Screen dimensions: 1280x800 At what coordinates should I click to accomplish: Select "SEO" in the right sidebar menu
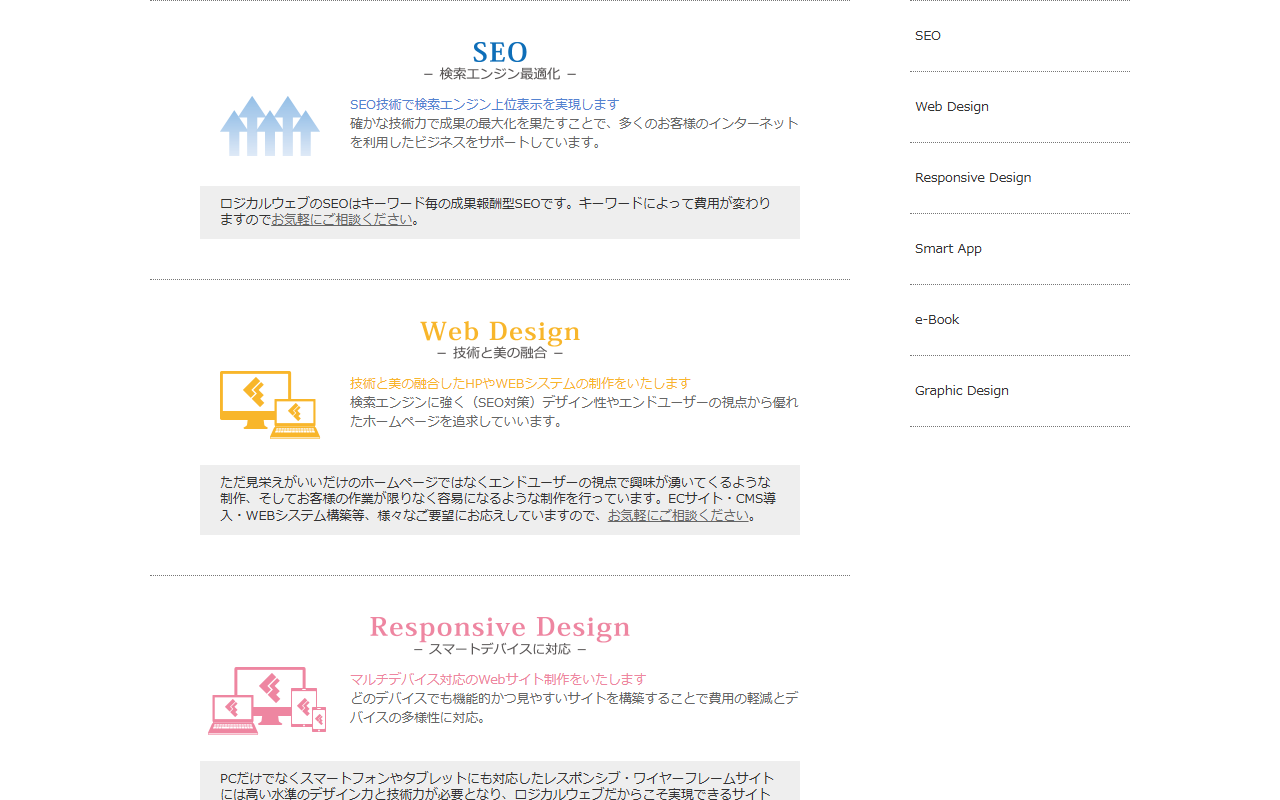[x=927, y=35]
